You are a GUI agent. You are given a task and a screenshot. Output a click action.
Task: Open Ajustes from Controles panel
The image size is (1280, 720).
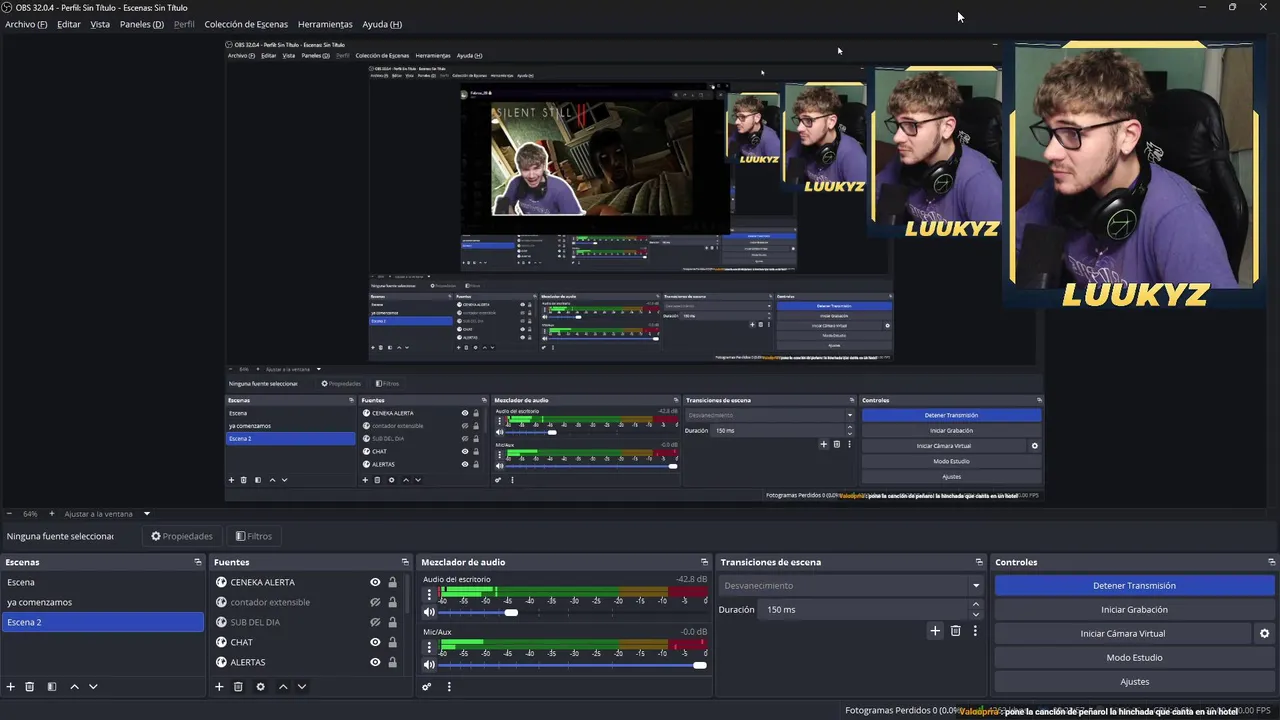click(x=1134, y=682)
